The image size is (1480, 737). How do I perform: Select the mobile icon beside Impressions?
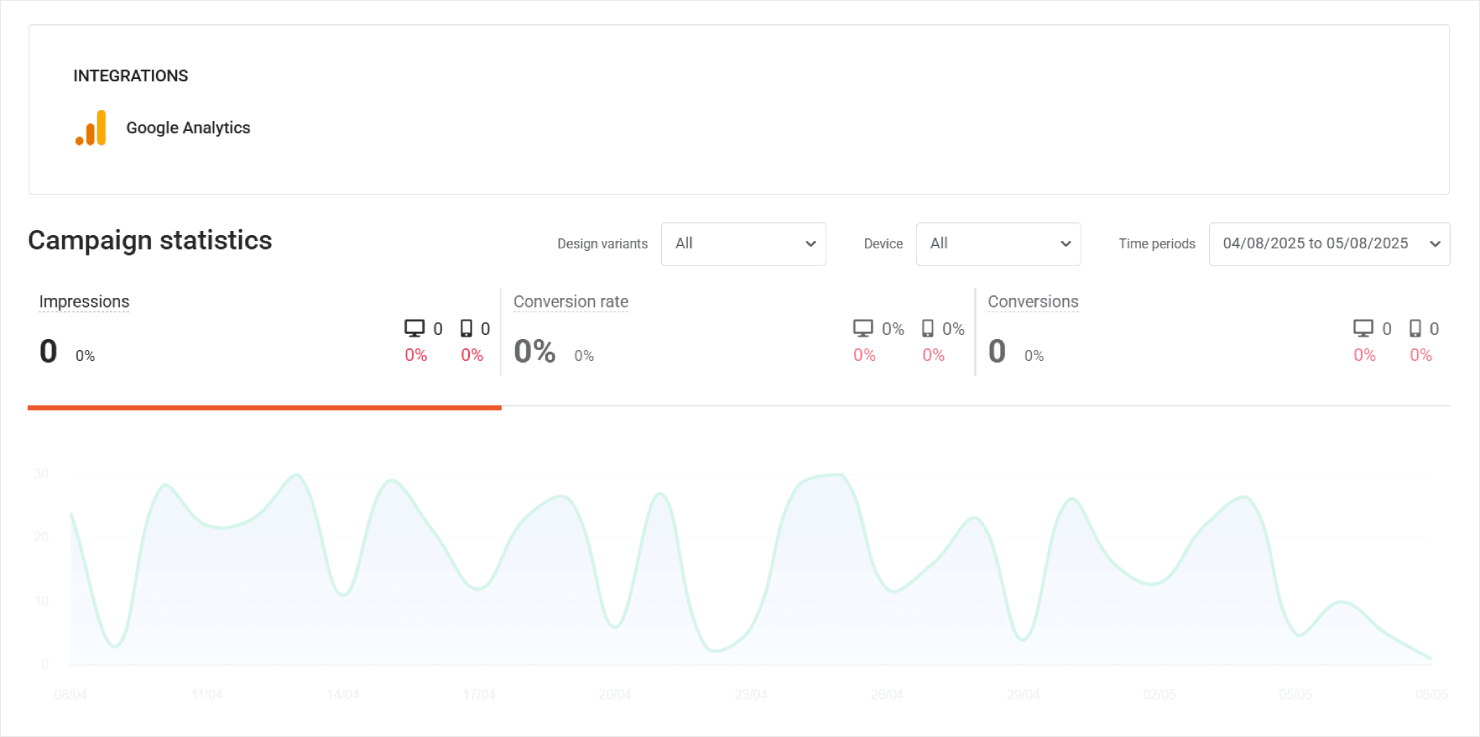[x=466, y=328]
